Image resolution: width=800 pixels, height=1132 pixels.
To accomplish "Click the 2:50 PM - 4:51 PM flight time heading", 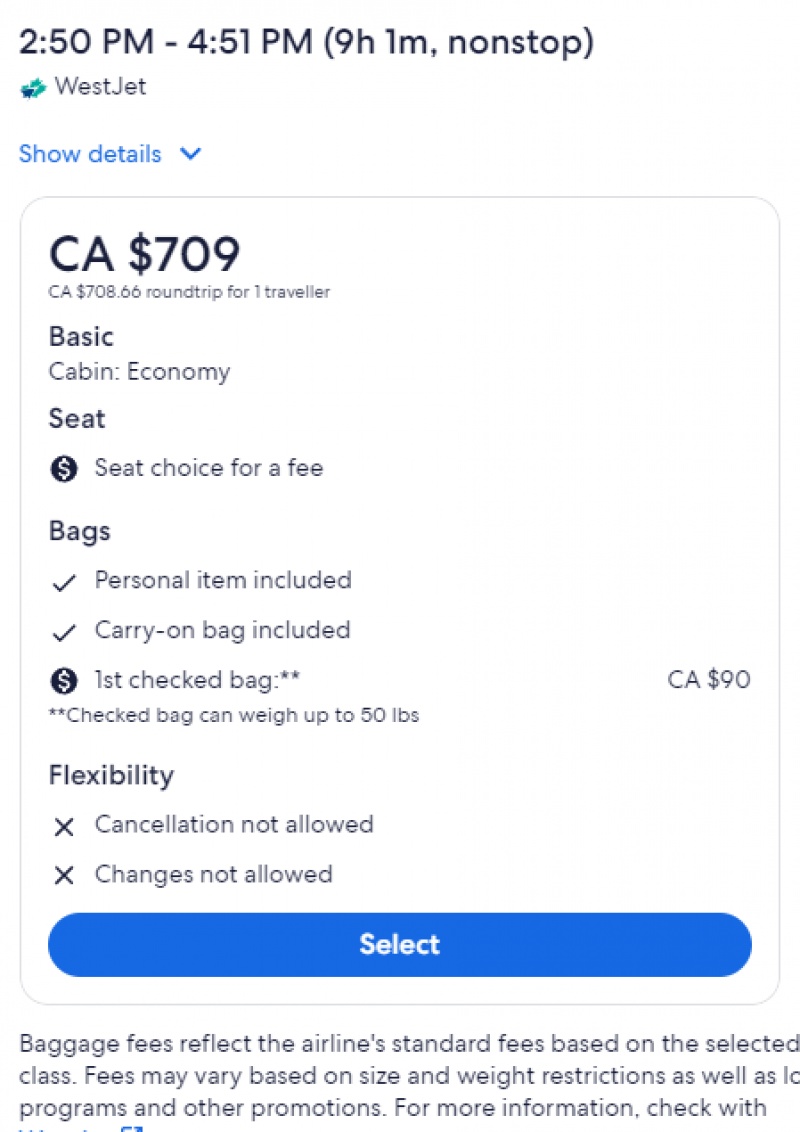I will pos(306,41).
